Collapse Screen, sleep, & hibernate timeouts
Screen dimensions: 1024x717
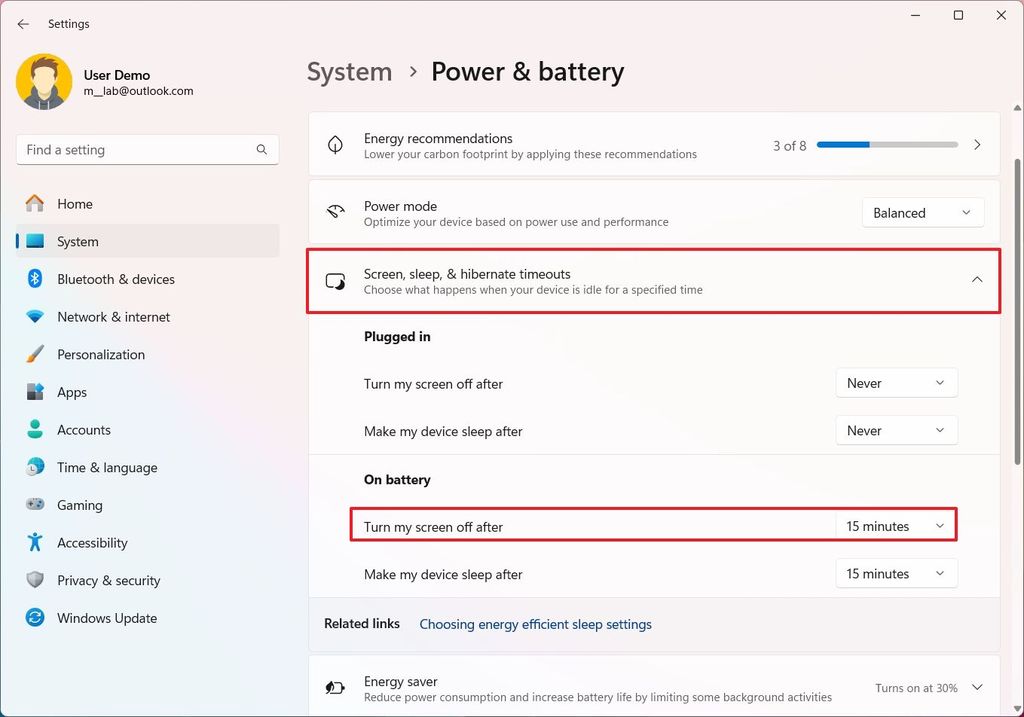coord(976,280)
